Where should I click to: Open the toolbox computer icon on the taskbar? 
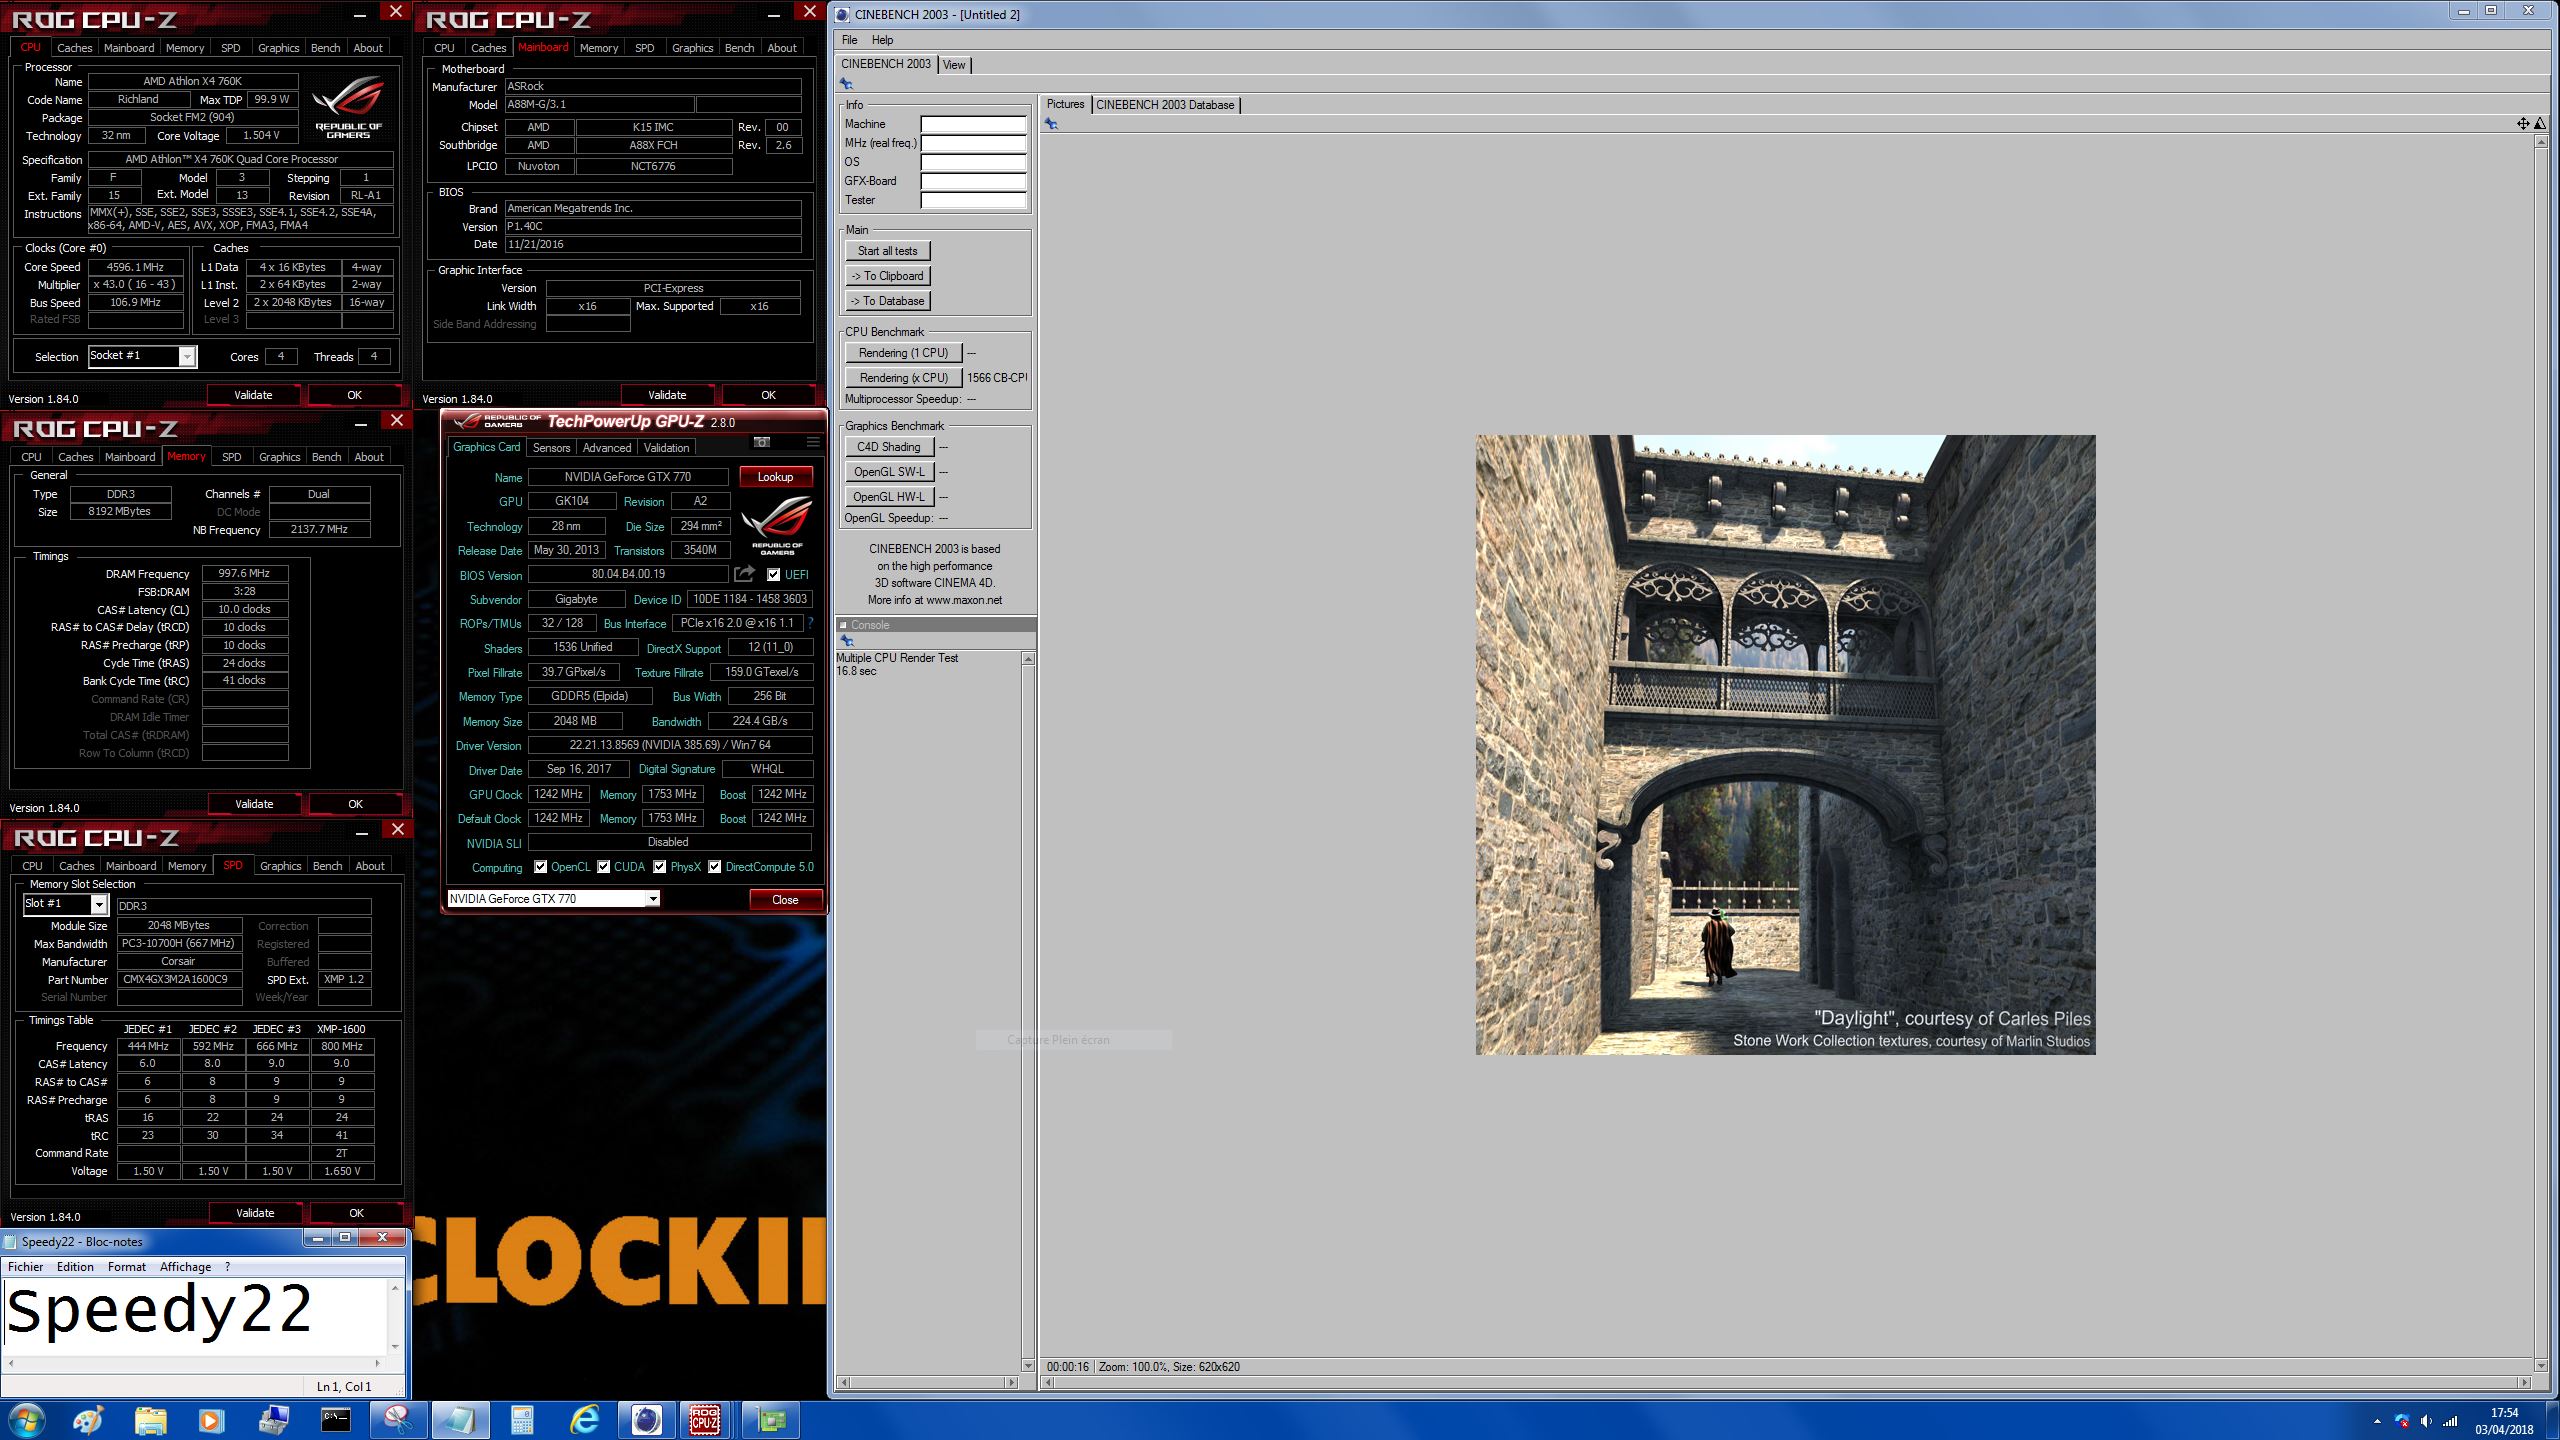[273, 1420]
